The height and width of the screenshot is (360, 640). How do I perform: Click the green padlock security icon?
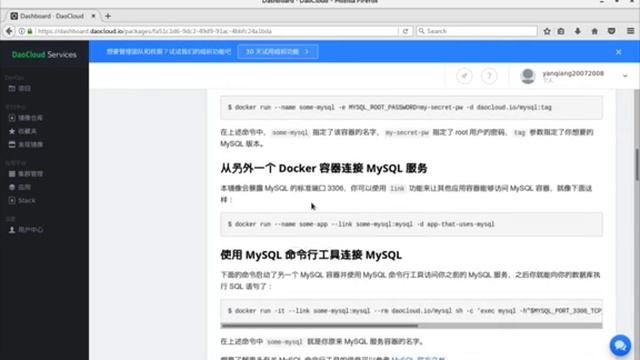pos(30,31)
